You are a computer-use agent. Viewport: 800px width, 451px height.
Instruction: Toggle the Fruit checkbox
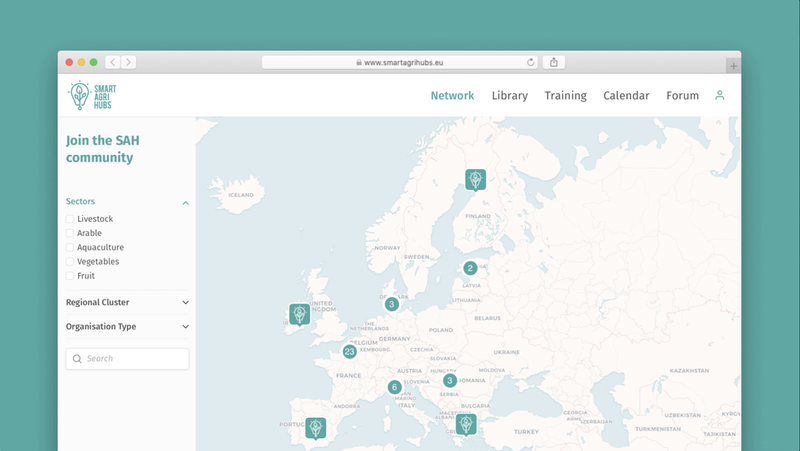(x=70, y=276)
